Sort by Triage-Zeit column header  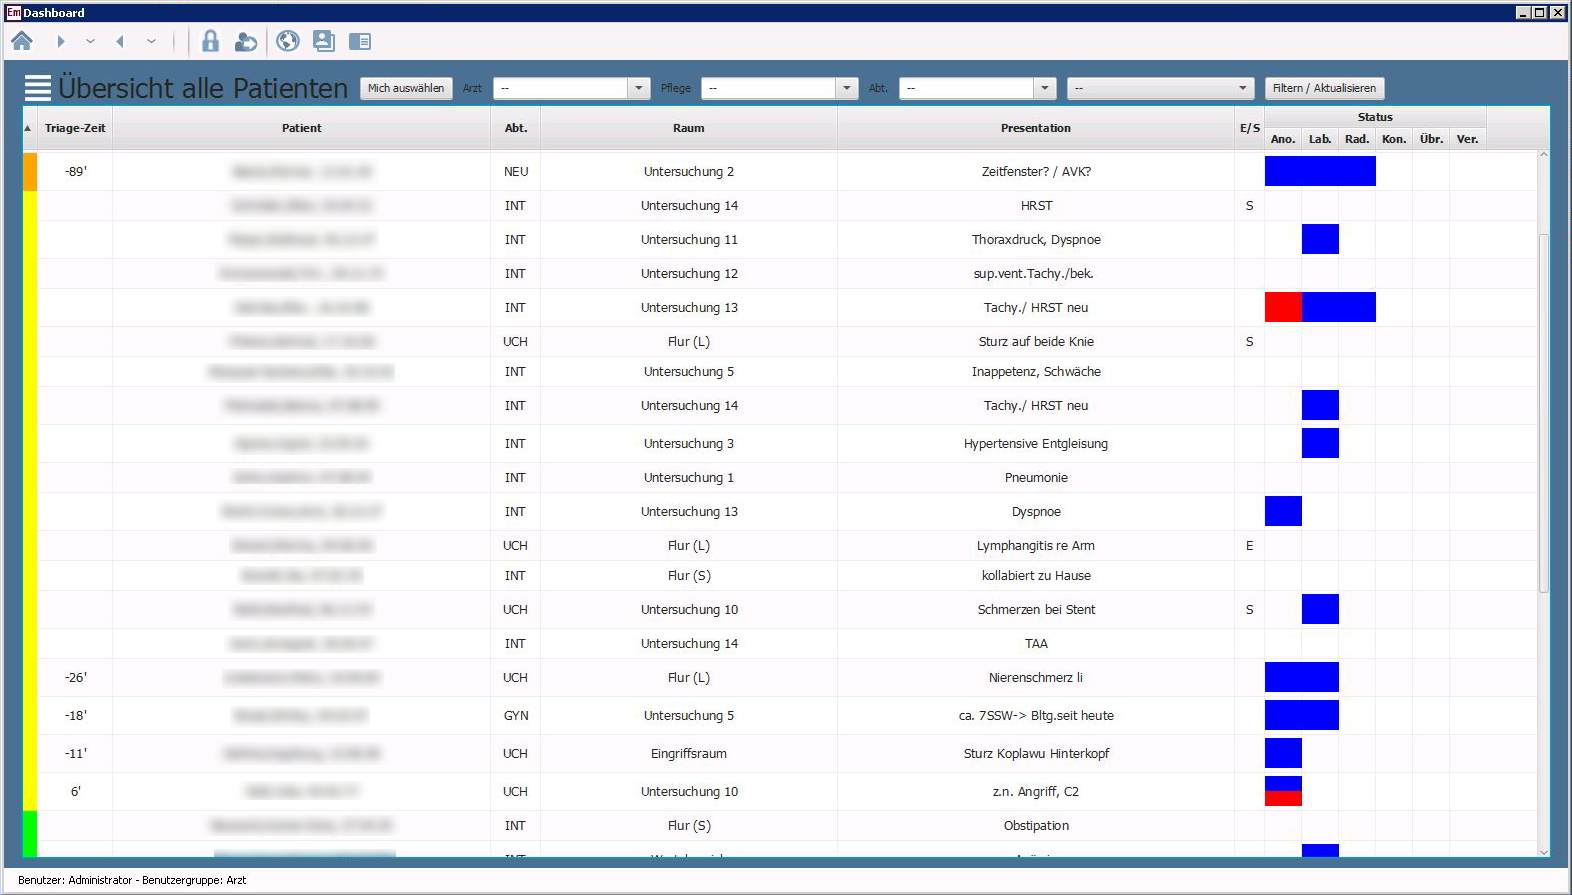(75, 128)
